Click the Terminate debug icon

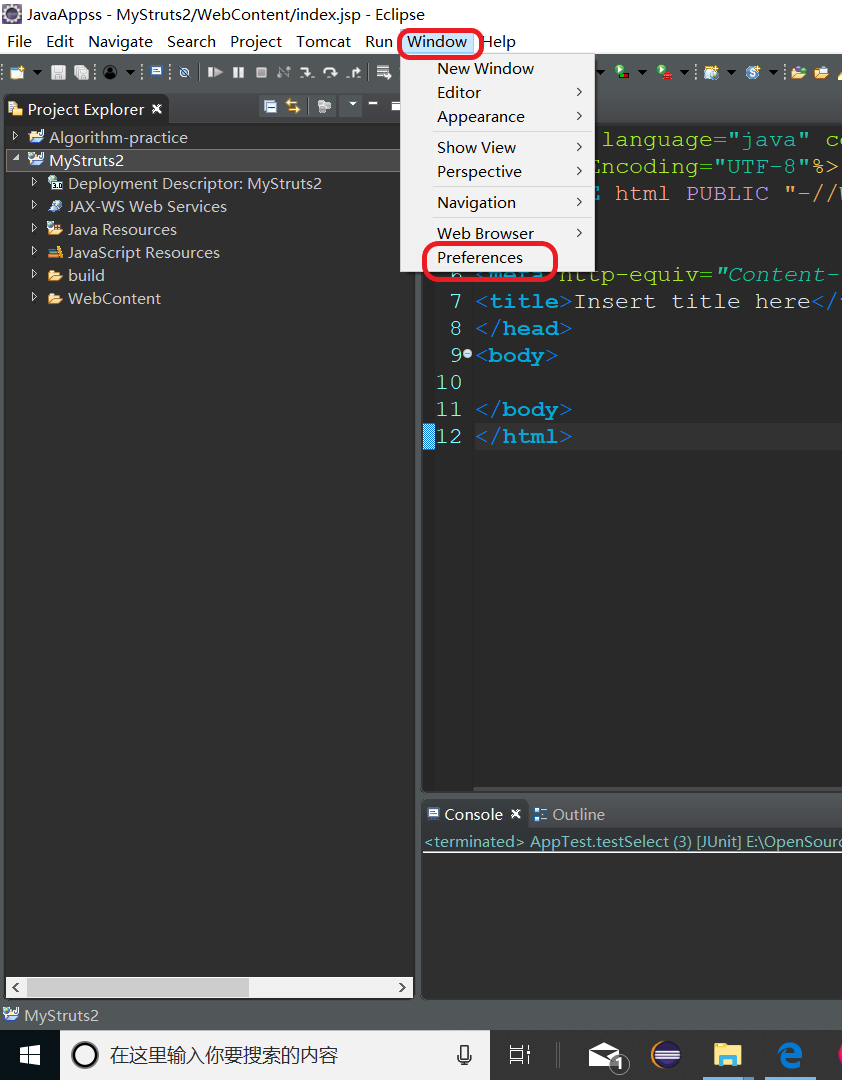click(x=261, y=72)
